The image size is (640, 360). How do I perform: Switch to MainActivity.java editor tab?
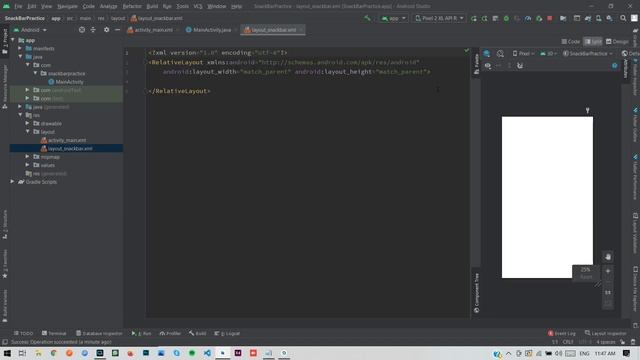(209, 30)
